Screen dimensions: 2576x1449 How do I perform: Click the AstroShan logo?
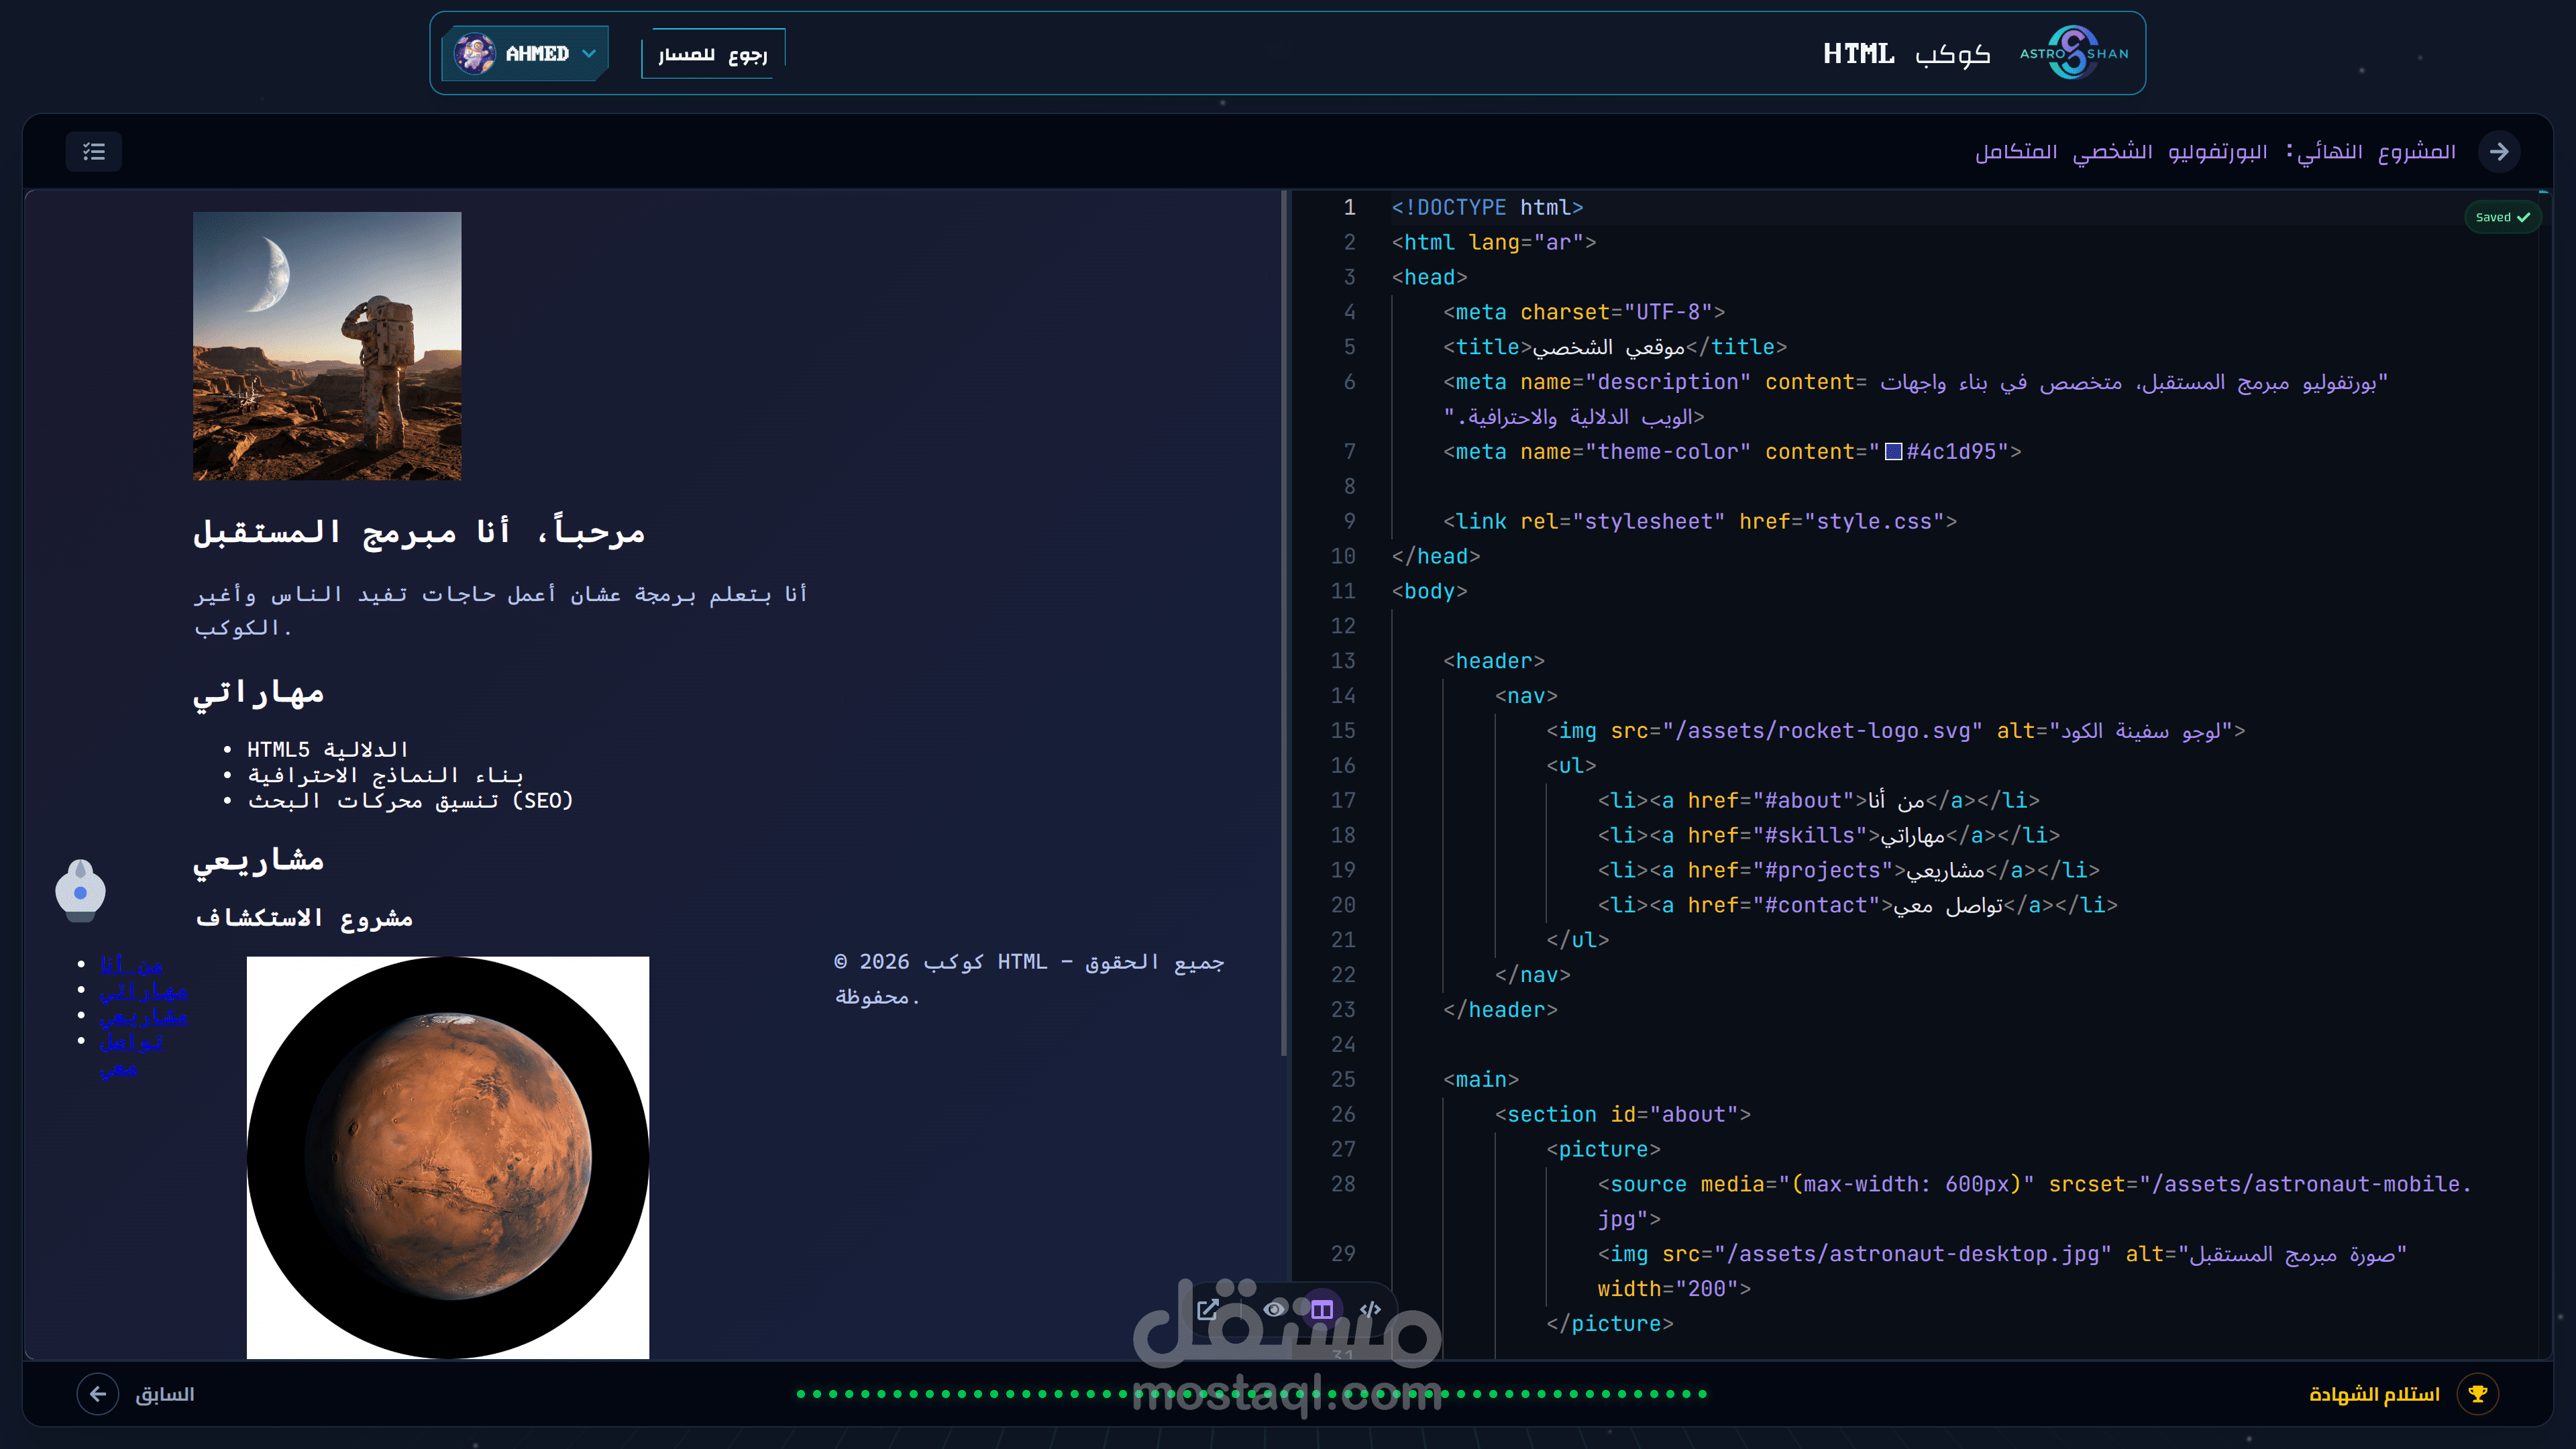pyautogui.click(x=2074, y=53)
